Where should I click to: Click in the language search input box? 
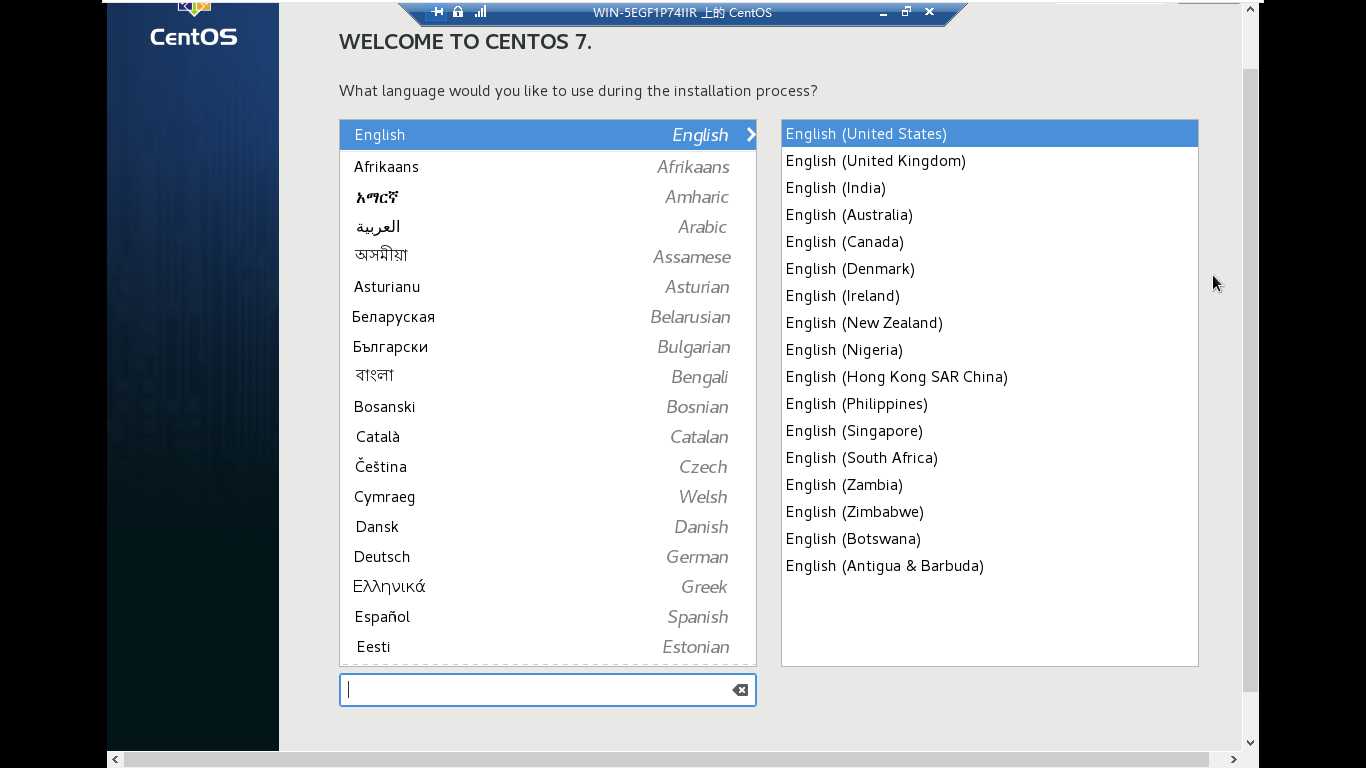click(x=548, y=690)
